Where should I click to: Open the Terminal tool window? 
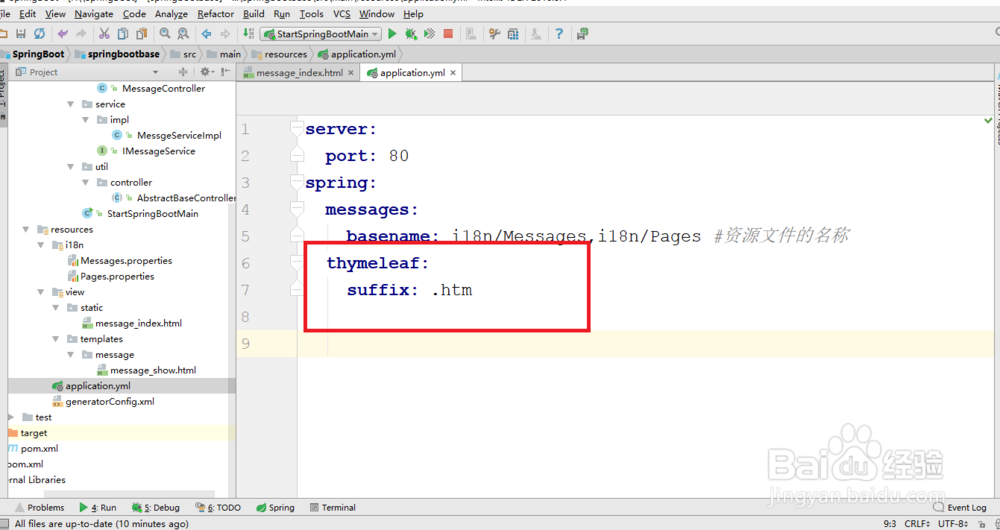click(x=332, y=508)
